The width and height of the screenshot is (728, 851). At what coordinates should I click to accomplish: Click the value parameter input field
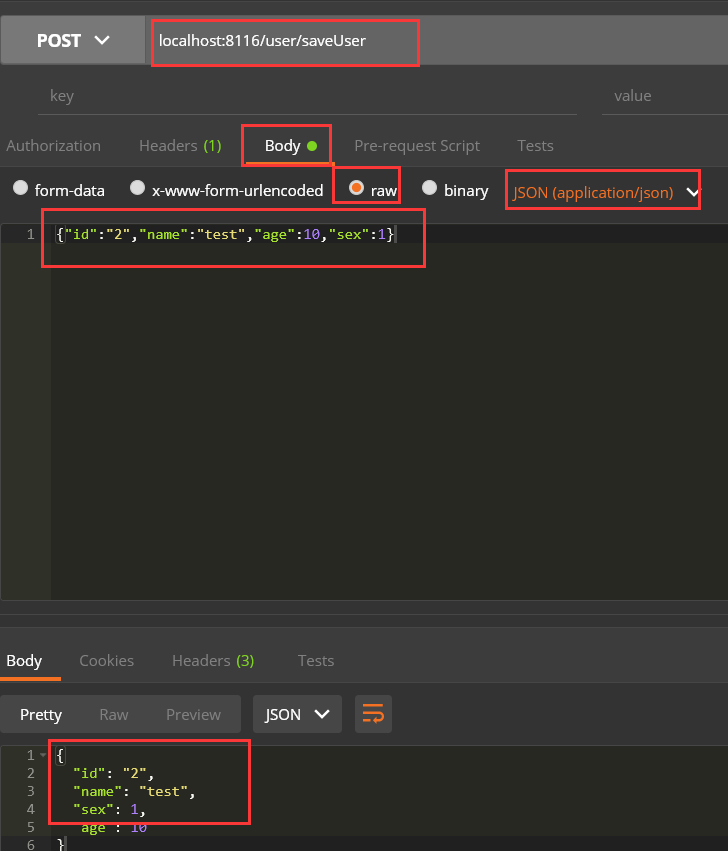point(665,97)
